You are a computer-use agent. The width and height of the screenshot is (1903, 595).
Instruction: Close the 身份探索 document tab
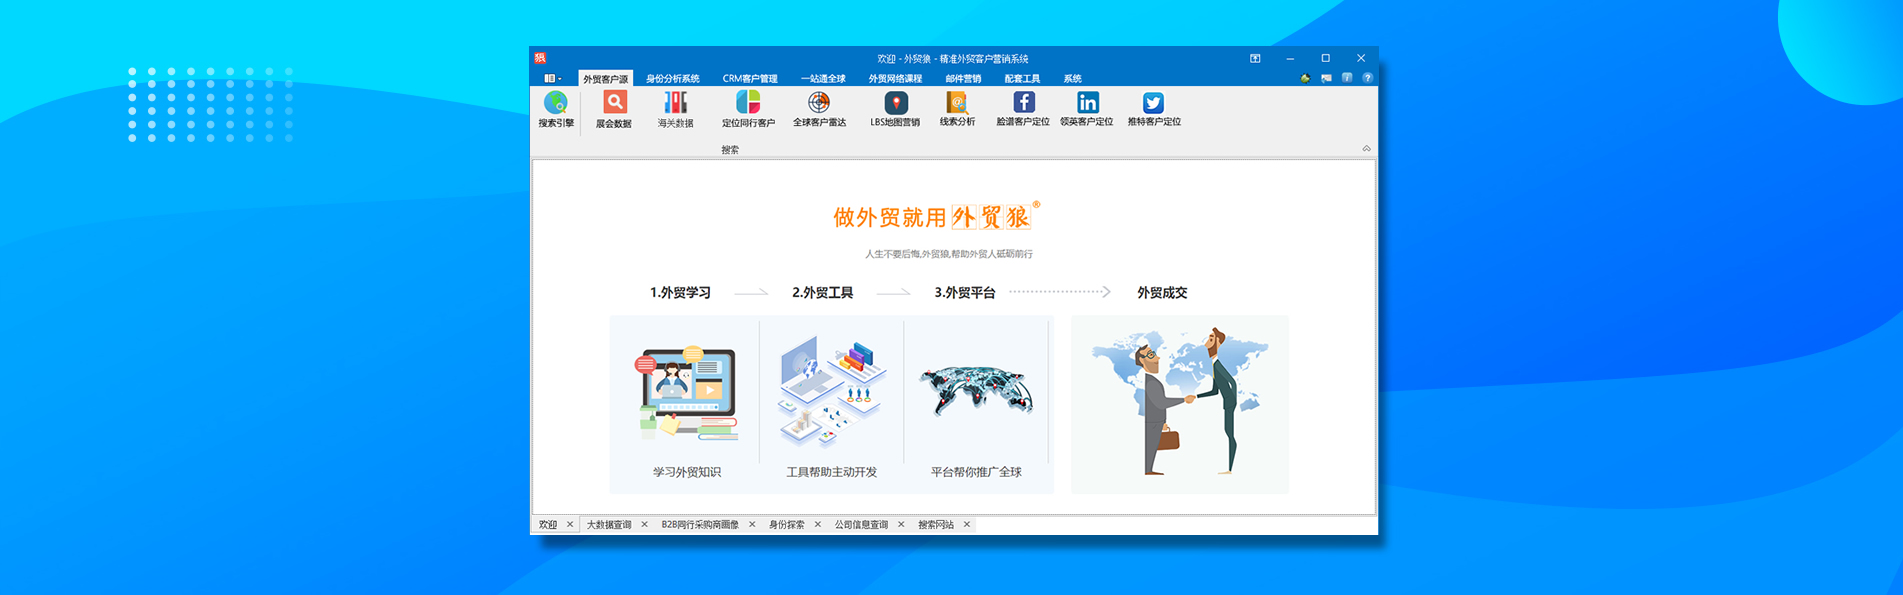[817, 525]
